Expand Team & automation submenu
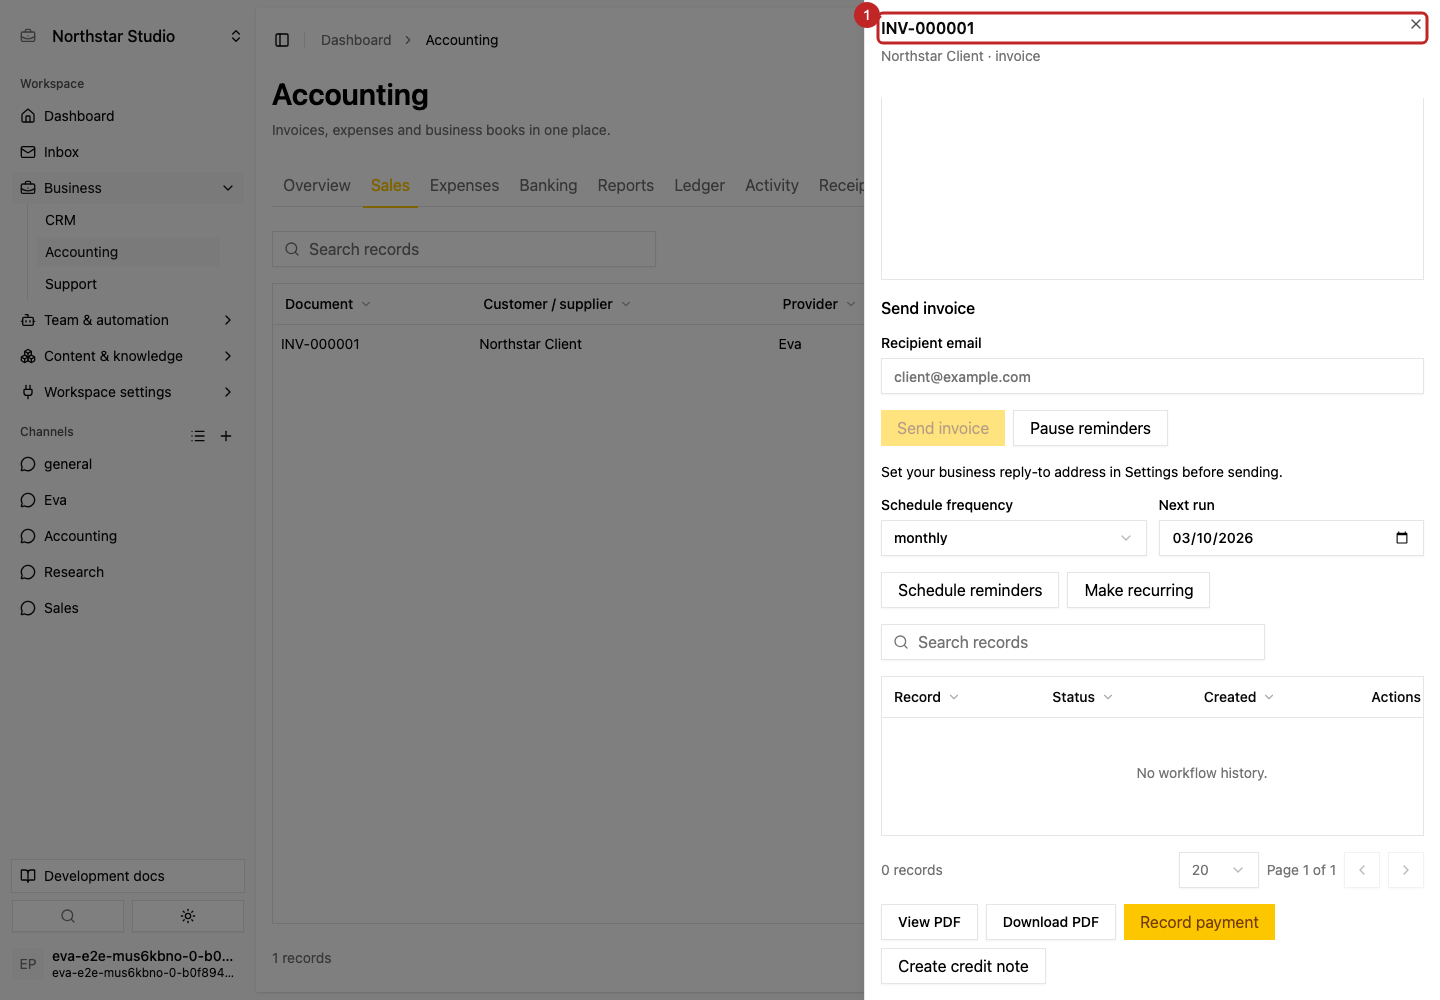This screenshot has width=1440, height=1000. (x=228, y=320)
